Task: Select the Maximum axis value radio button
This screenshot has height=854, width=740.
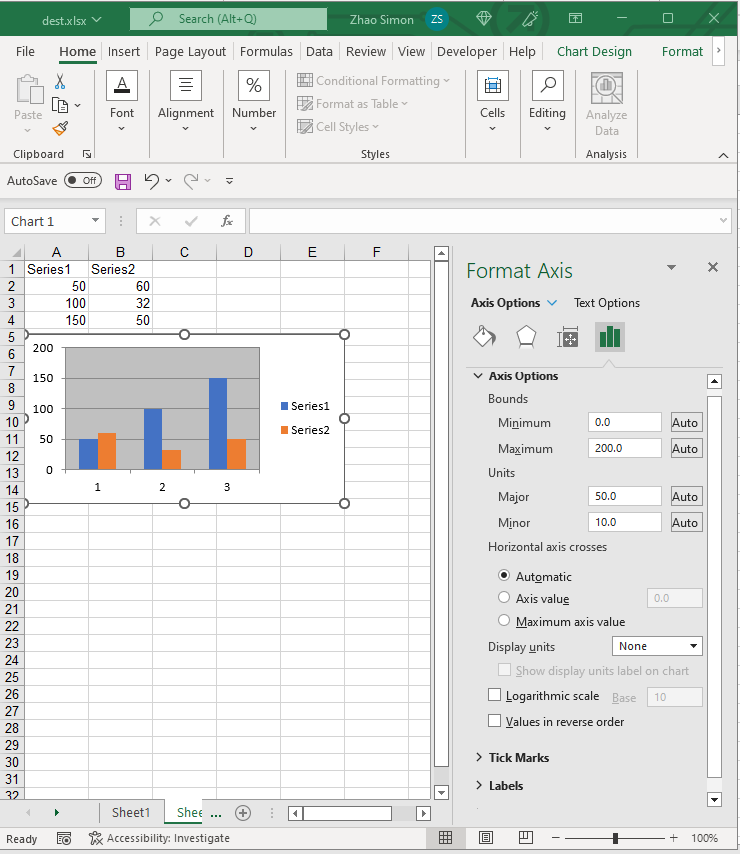Action: pyautogui.click(x=504, y=621)
